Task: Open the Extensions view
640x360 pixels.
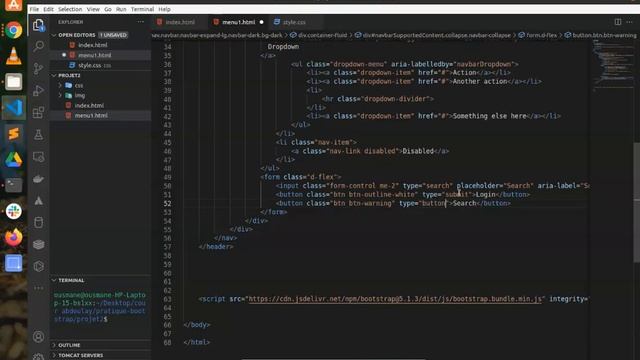Action: 38,112
